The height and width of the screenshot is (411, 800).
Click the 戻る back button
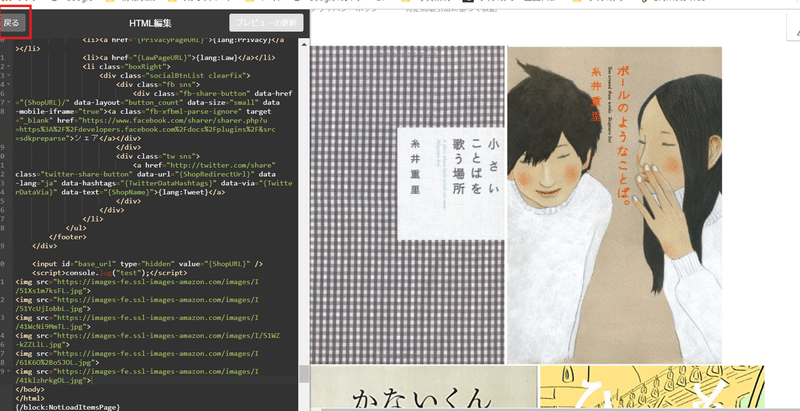13,22
